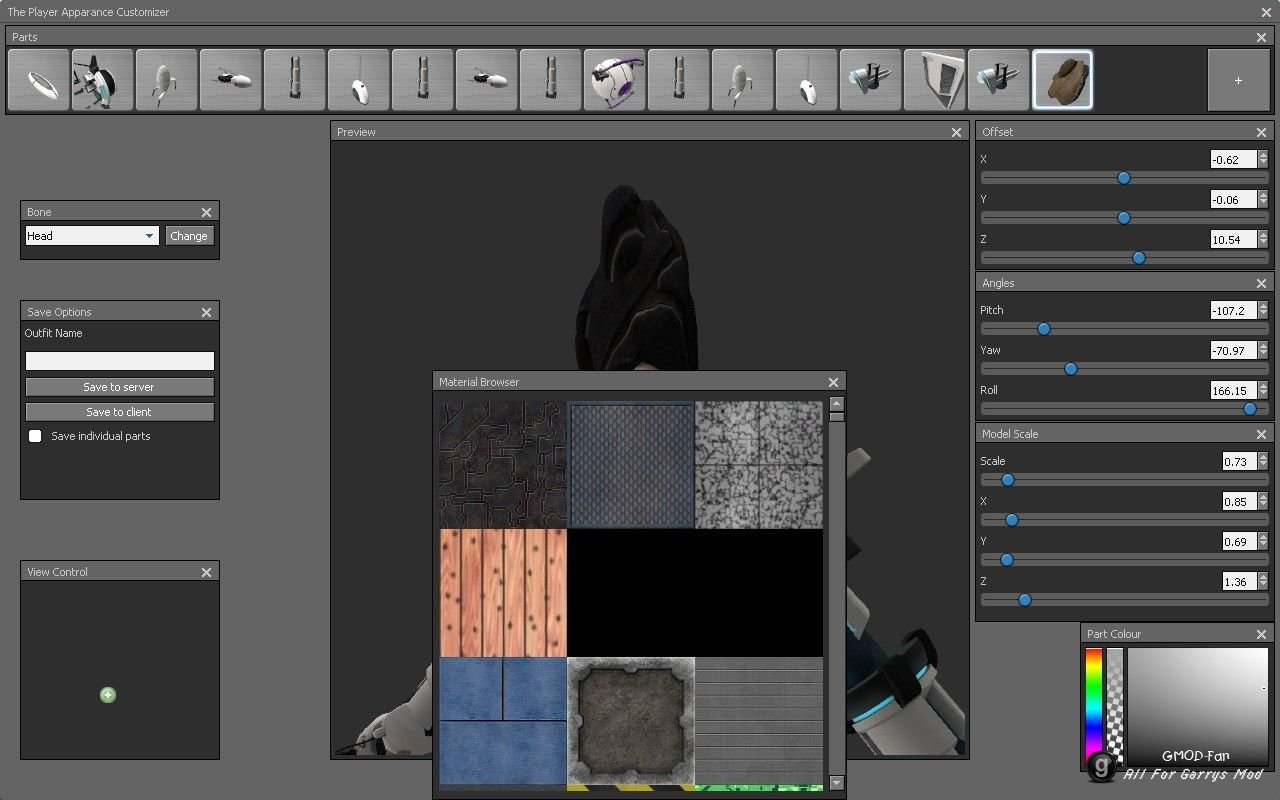Click the Pitch slider handle
Screen dimensions: 1280x800
point(1044,329)
